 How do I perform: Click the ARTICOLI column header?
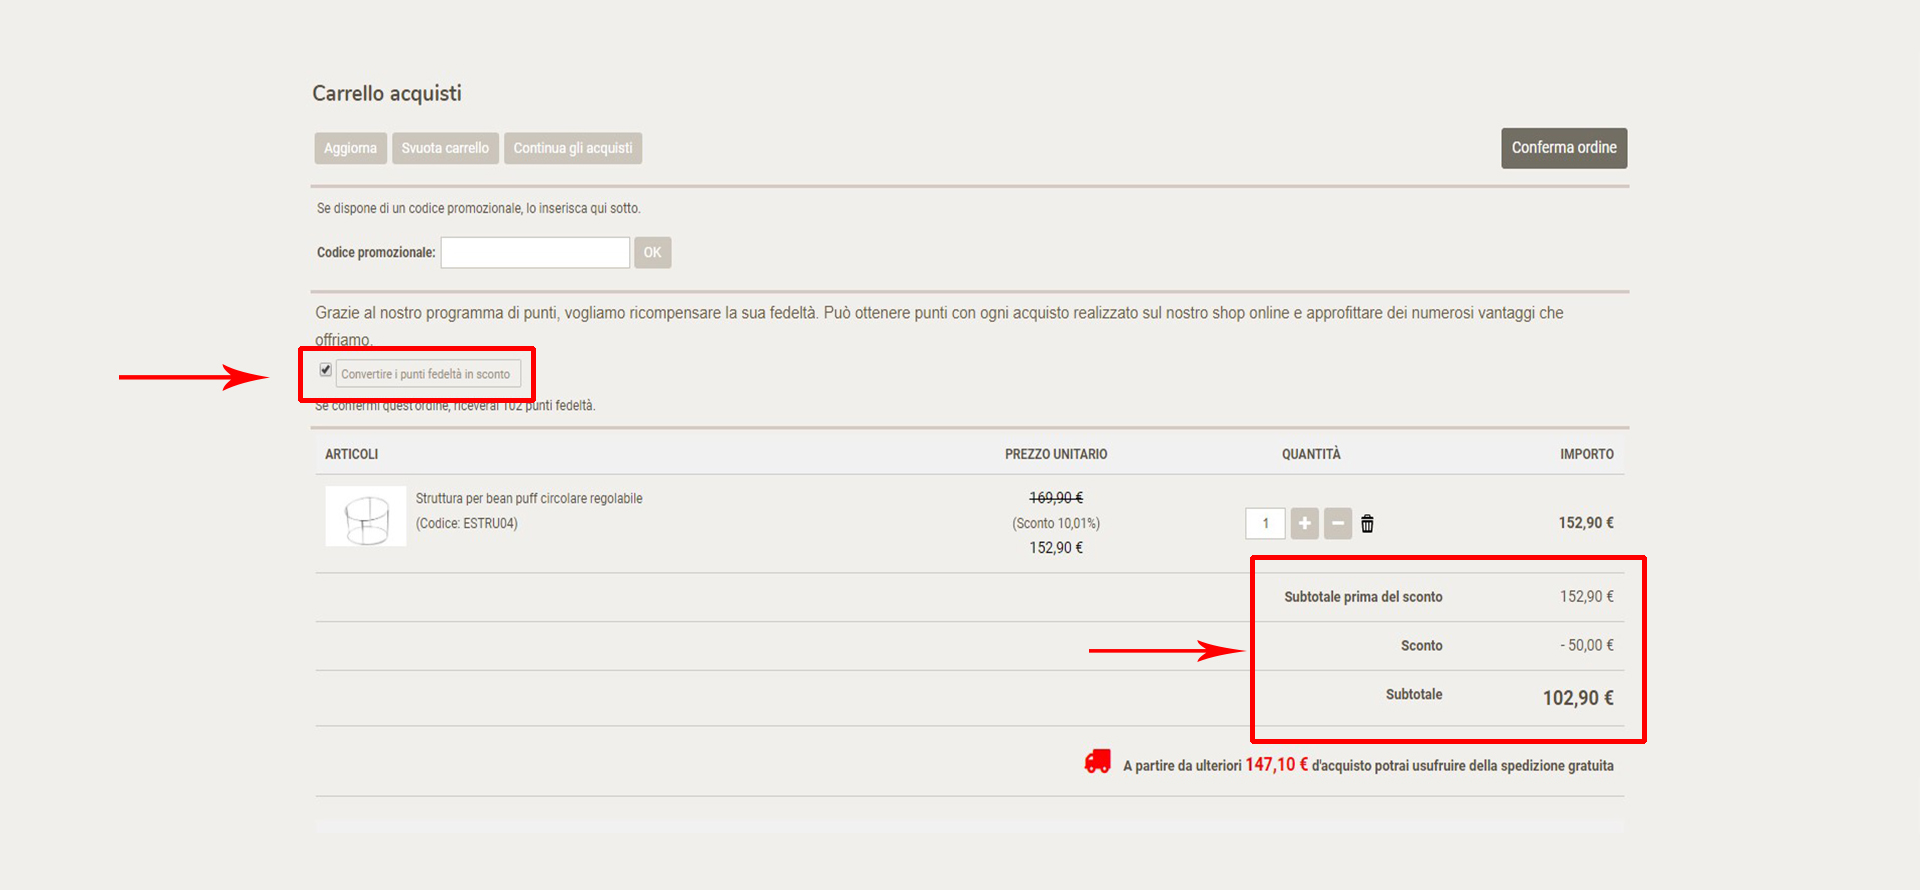point(352,454)
